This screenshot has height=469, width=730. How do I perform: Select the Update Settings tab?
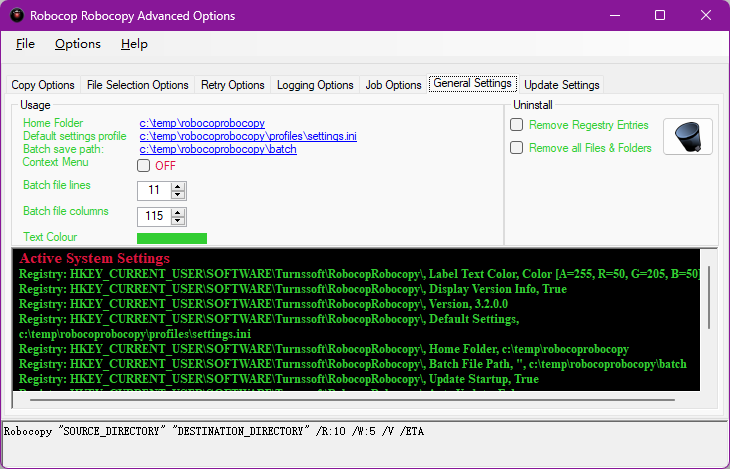tap(561, 85)
